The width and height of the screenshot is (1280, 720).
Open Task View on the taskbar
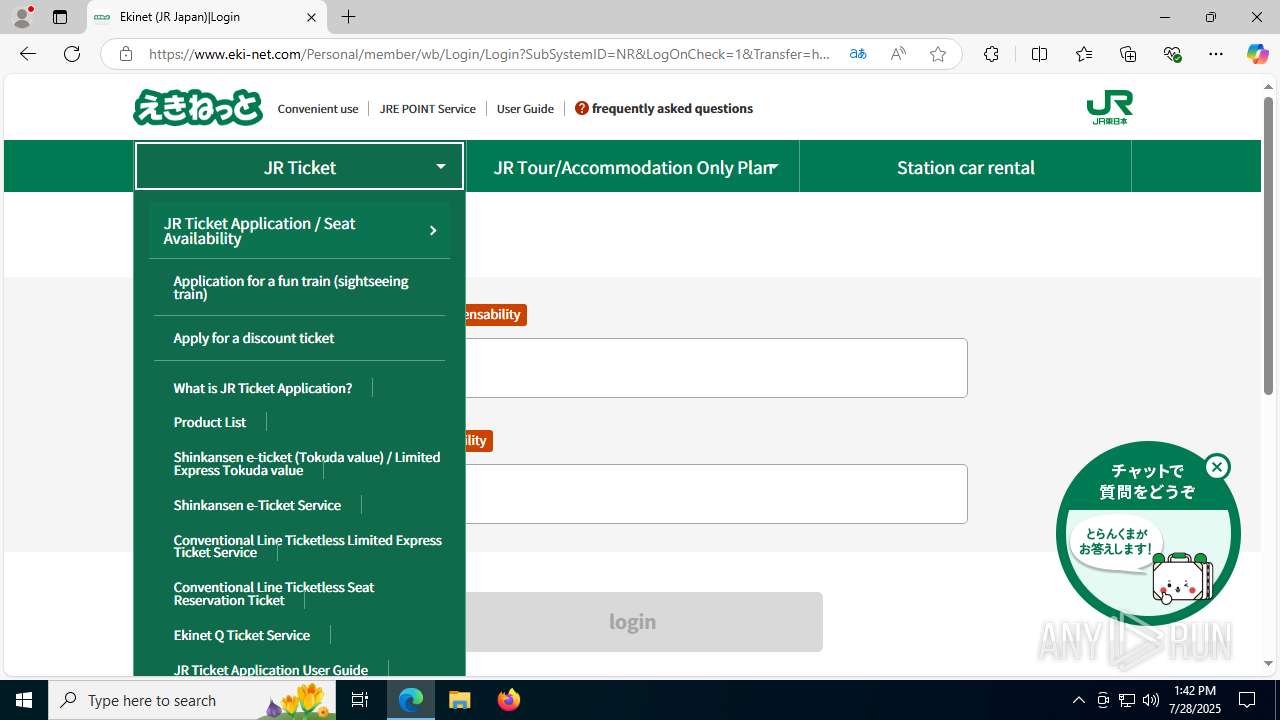coord(360,700)
